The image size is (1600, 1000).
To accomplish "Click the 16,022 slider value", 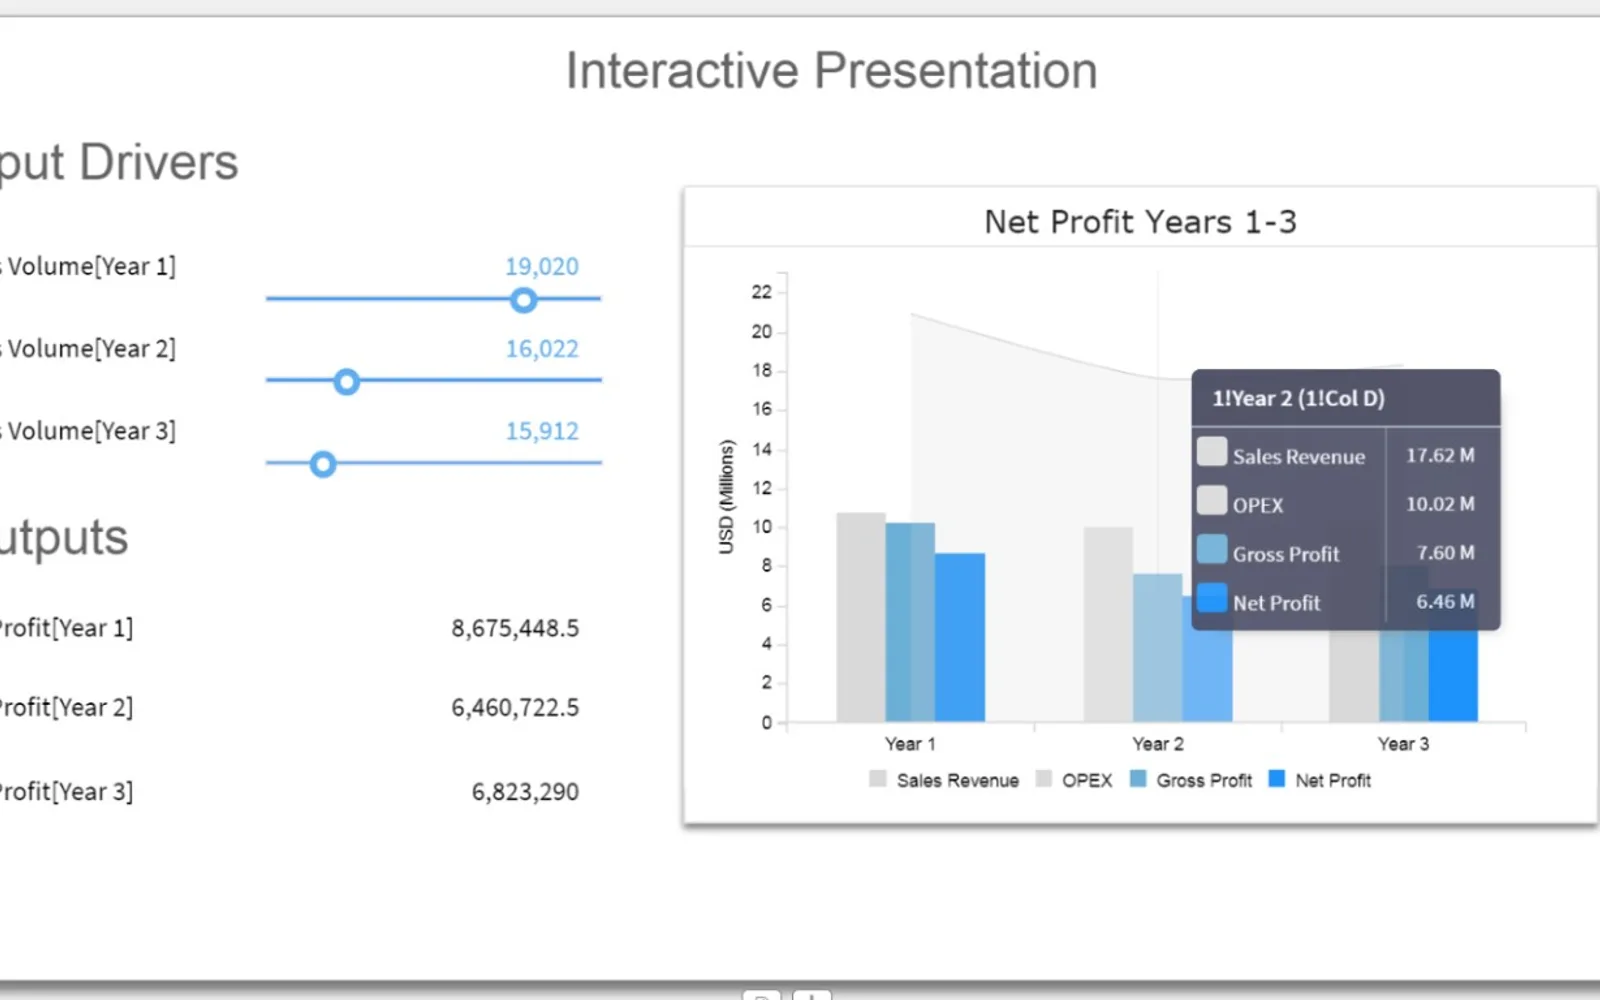I will click(541, 349).
